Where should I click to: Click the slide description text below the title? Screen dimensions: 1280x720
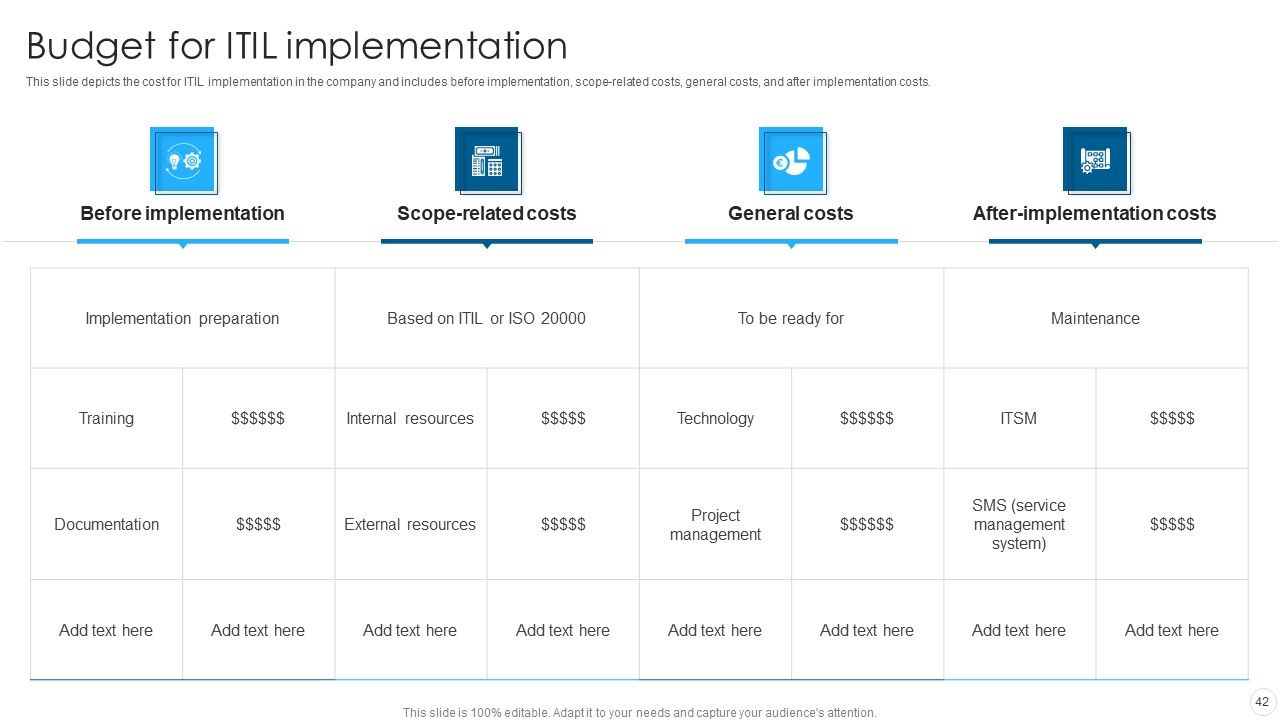pyautogui.click(x=478, y=82)
